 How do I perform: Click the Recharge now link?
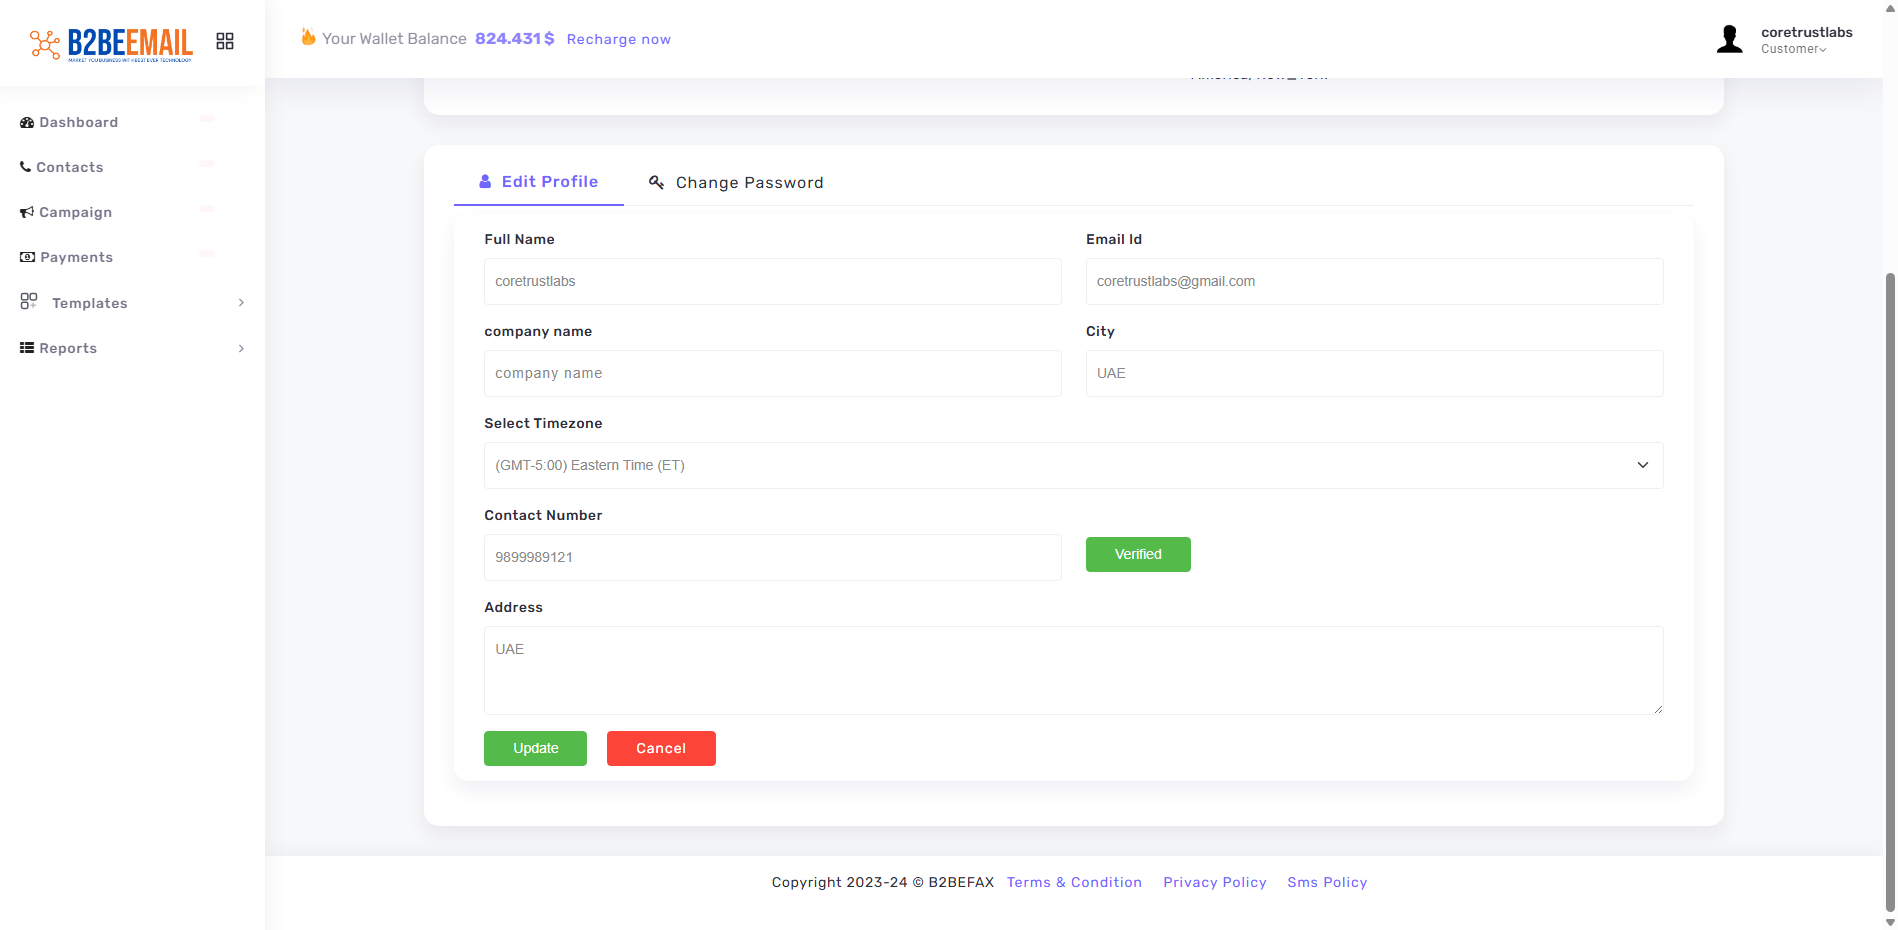pos(618,39)
